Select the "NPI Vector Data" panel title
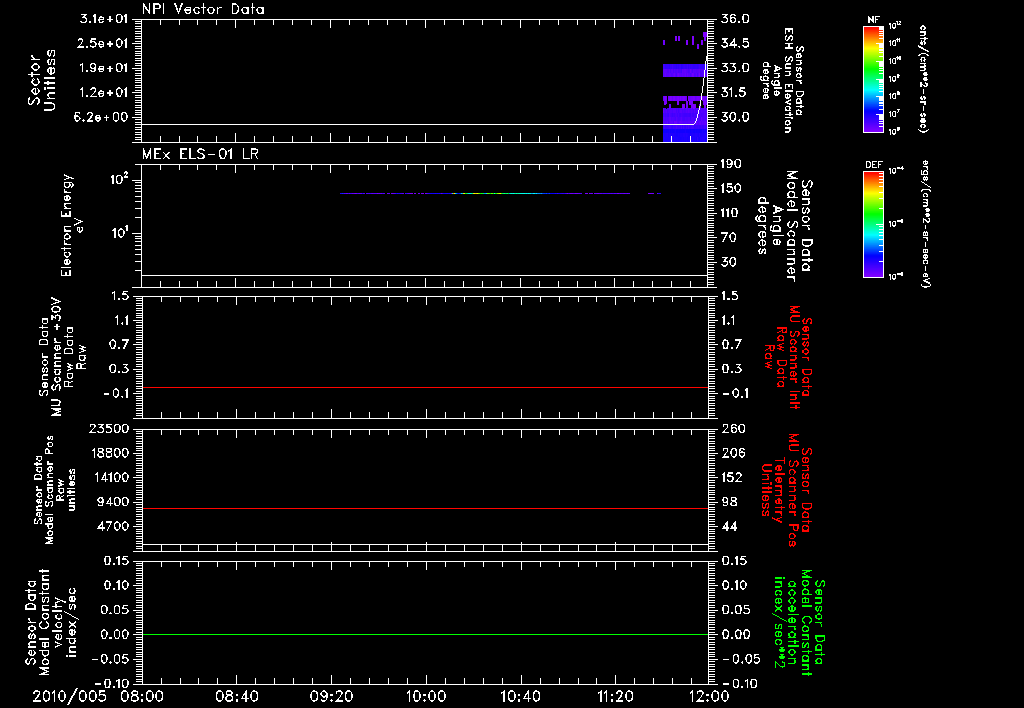Image resolution: width=1024 pixels, height=708 pixels. [204, 9]
